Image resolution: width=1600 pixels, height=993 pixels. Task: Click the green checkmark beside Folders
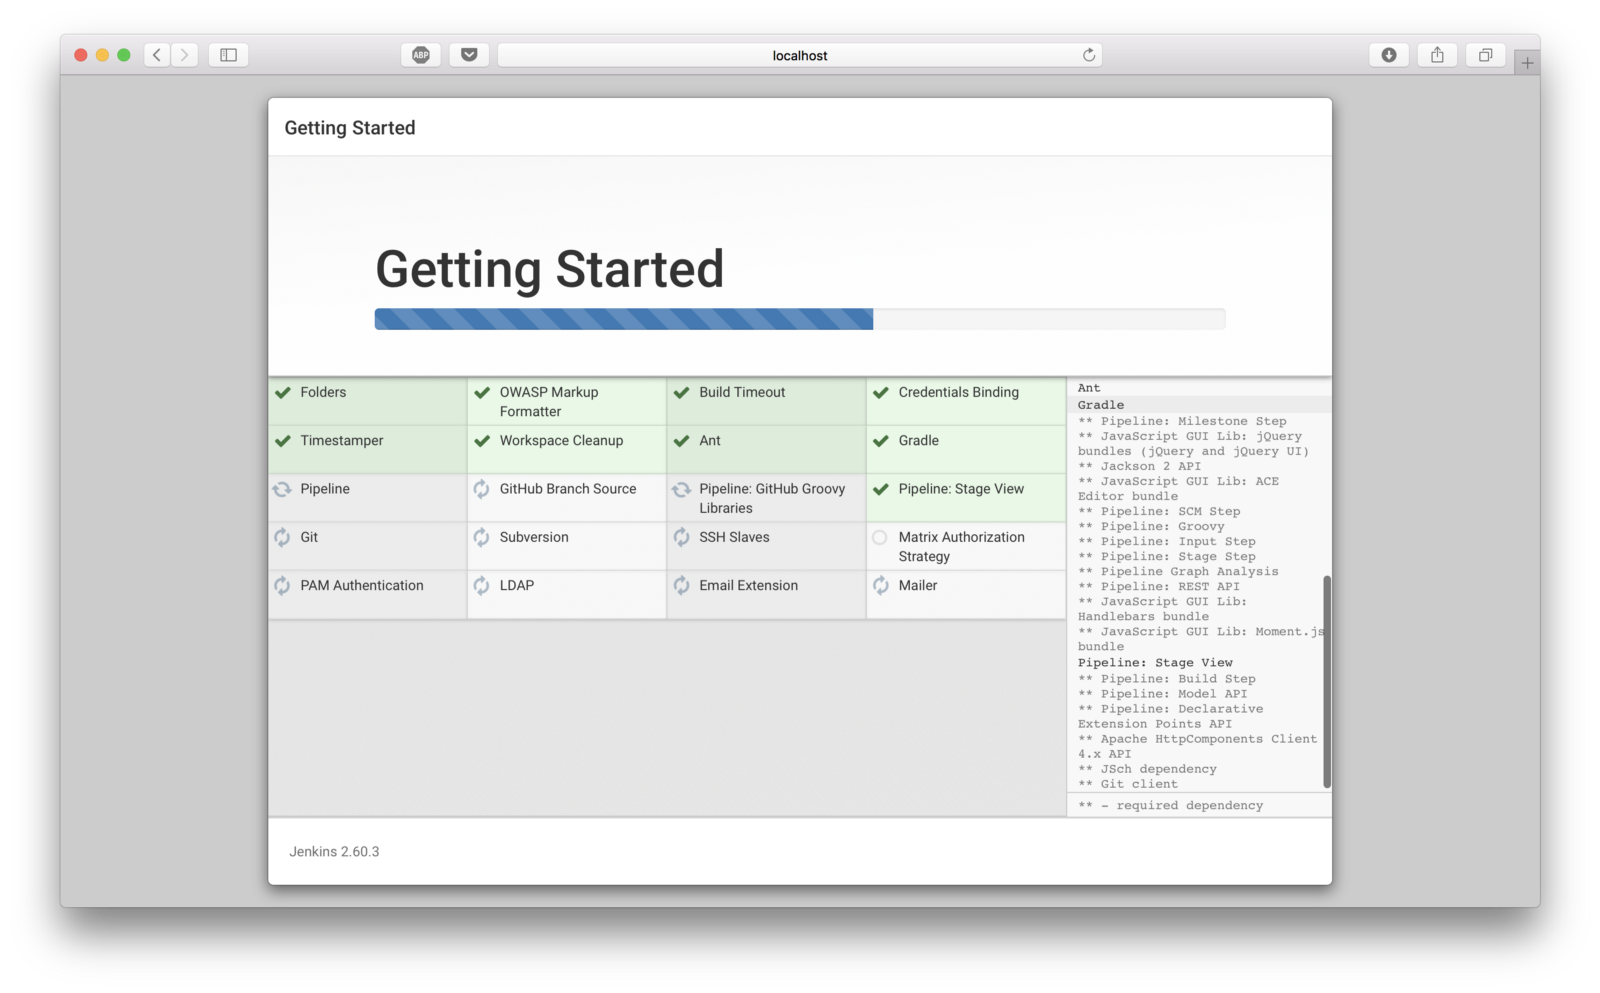point(283,393)
